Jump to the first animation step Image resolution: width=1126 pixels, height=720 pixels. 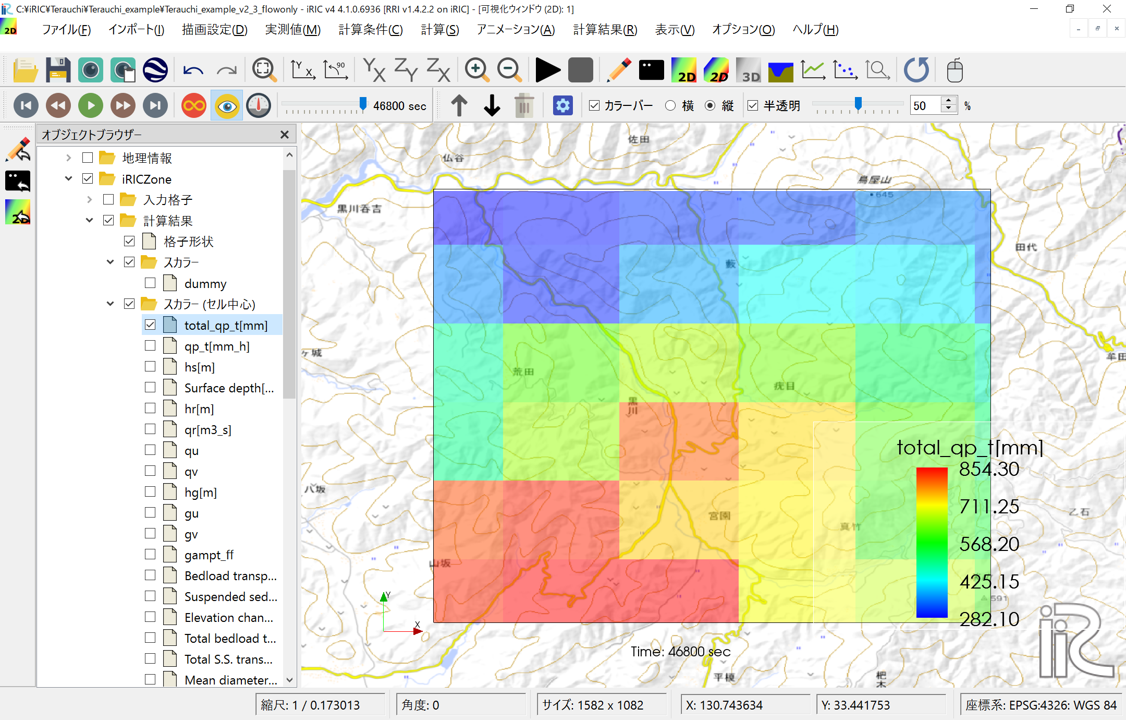[x=26, y=106]
